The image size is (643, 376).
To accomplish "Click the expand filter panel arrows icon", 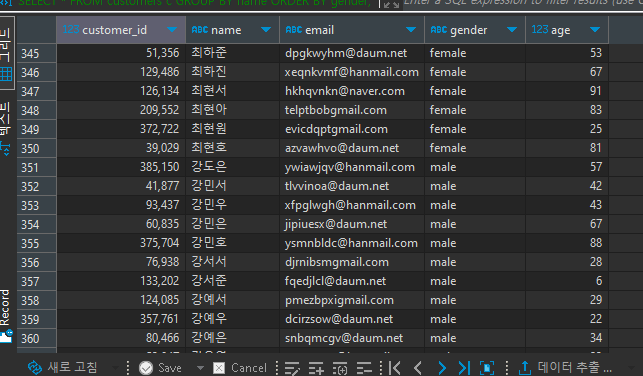I will tap(391, 4).
